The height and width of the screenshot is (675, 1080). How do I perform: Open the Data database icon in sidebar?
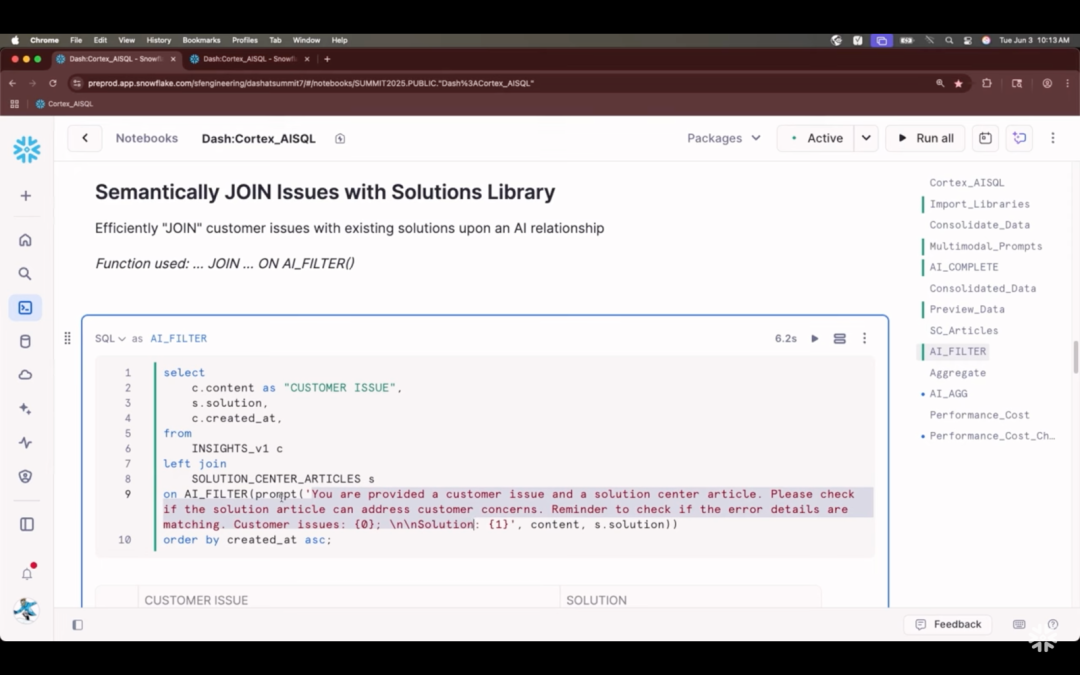coord(25,341)
